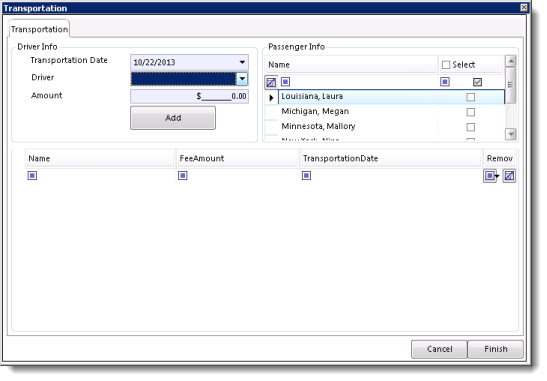This screenshot has width=547, height=381.
Task: Click the Remov column header
Action: coord(500,158)
